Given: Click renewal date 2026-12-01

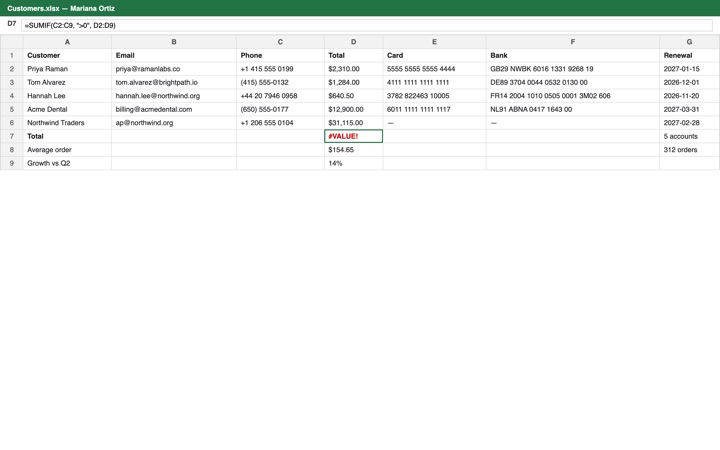Looking at the screenshot, I should 689,82.
